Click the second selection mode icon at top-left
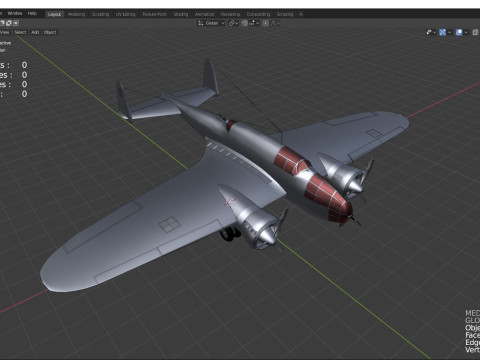This screenshot has width=480, height=360. click(x=9, y=23)
